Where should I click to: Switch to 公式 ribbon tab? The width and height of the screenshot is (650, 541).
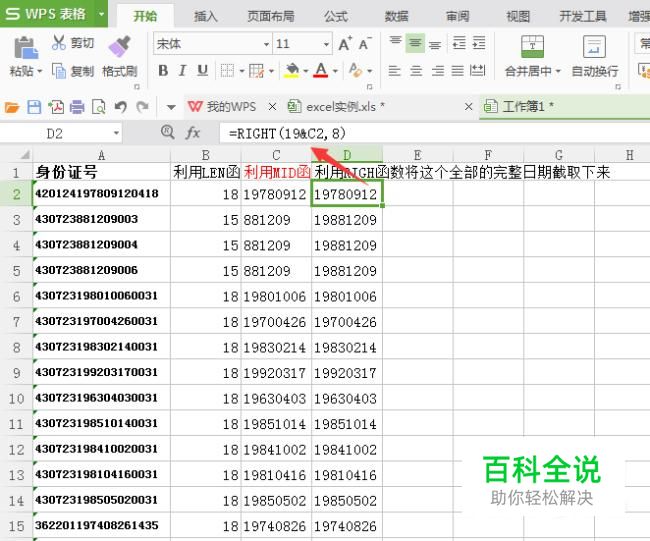click(x=336, y=16)
